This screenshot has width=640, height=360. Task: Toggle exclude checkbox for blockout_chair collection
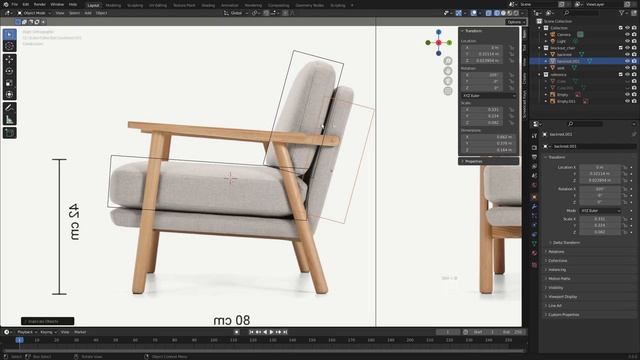(x=621, y=48)
